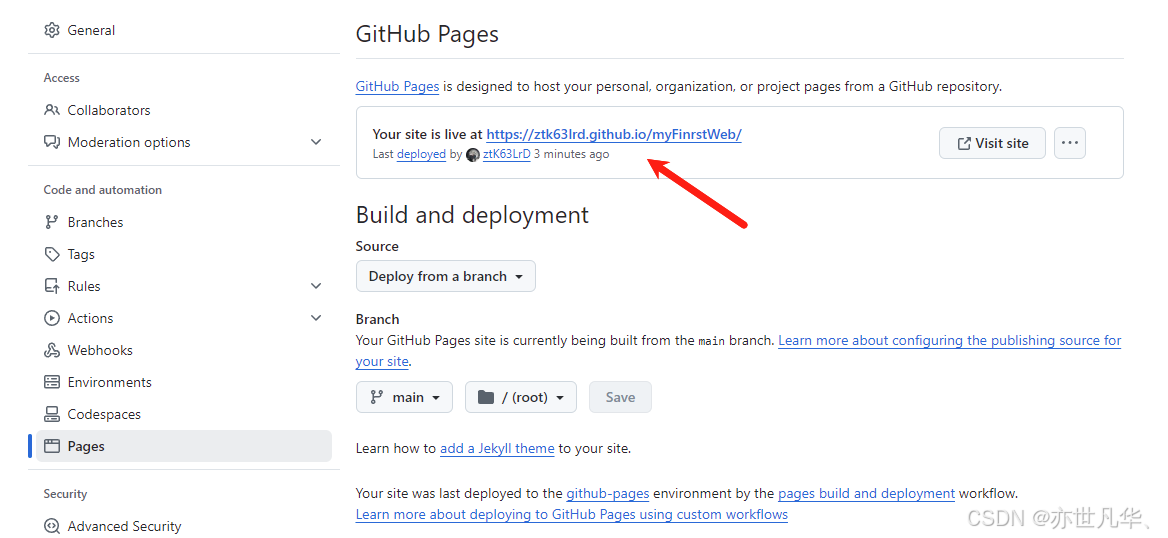Click the Source label
The height and width of the screenshot is (538, 1168).
(x=377, y=246)
